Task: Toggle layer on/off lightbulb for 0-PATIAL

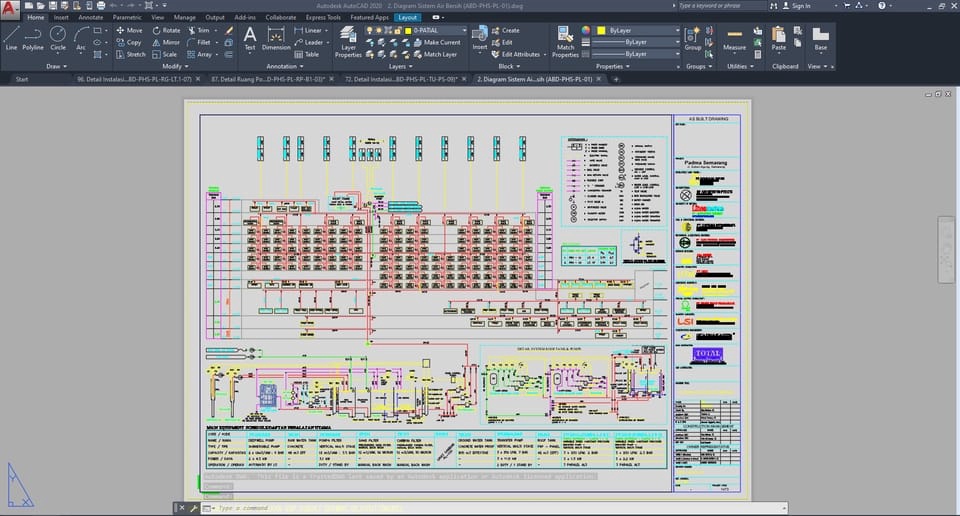Action: click(369, 30)
